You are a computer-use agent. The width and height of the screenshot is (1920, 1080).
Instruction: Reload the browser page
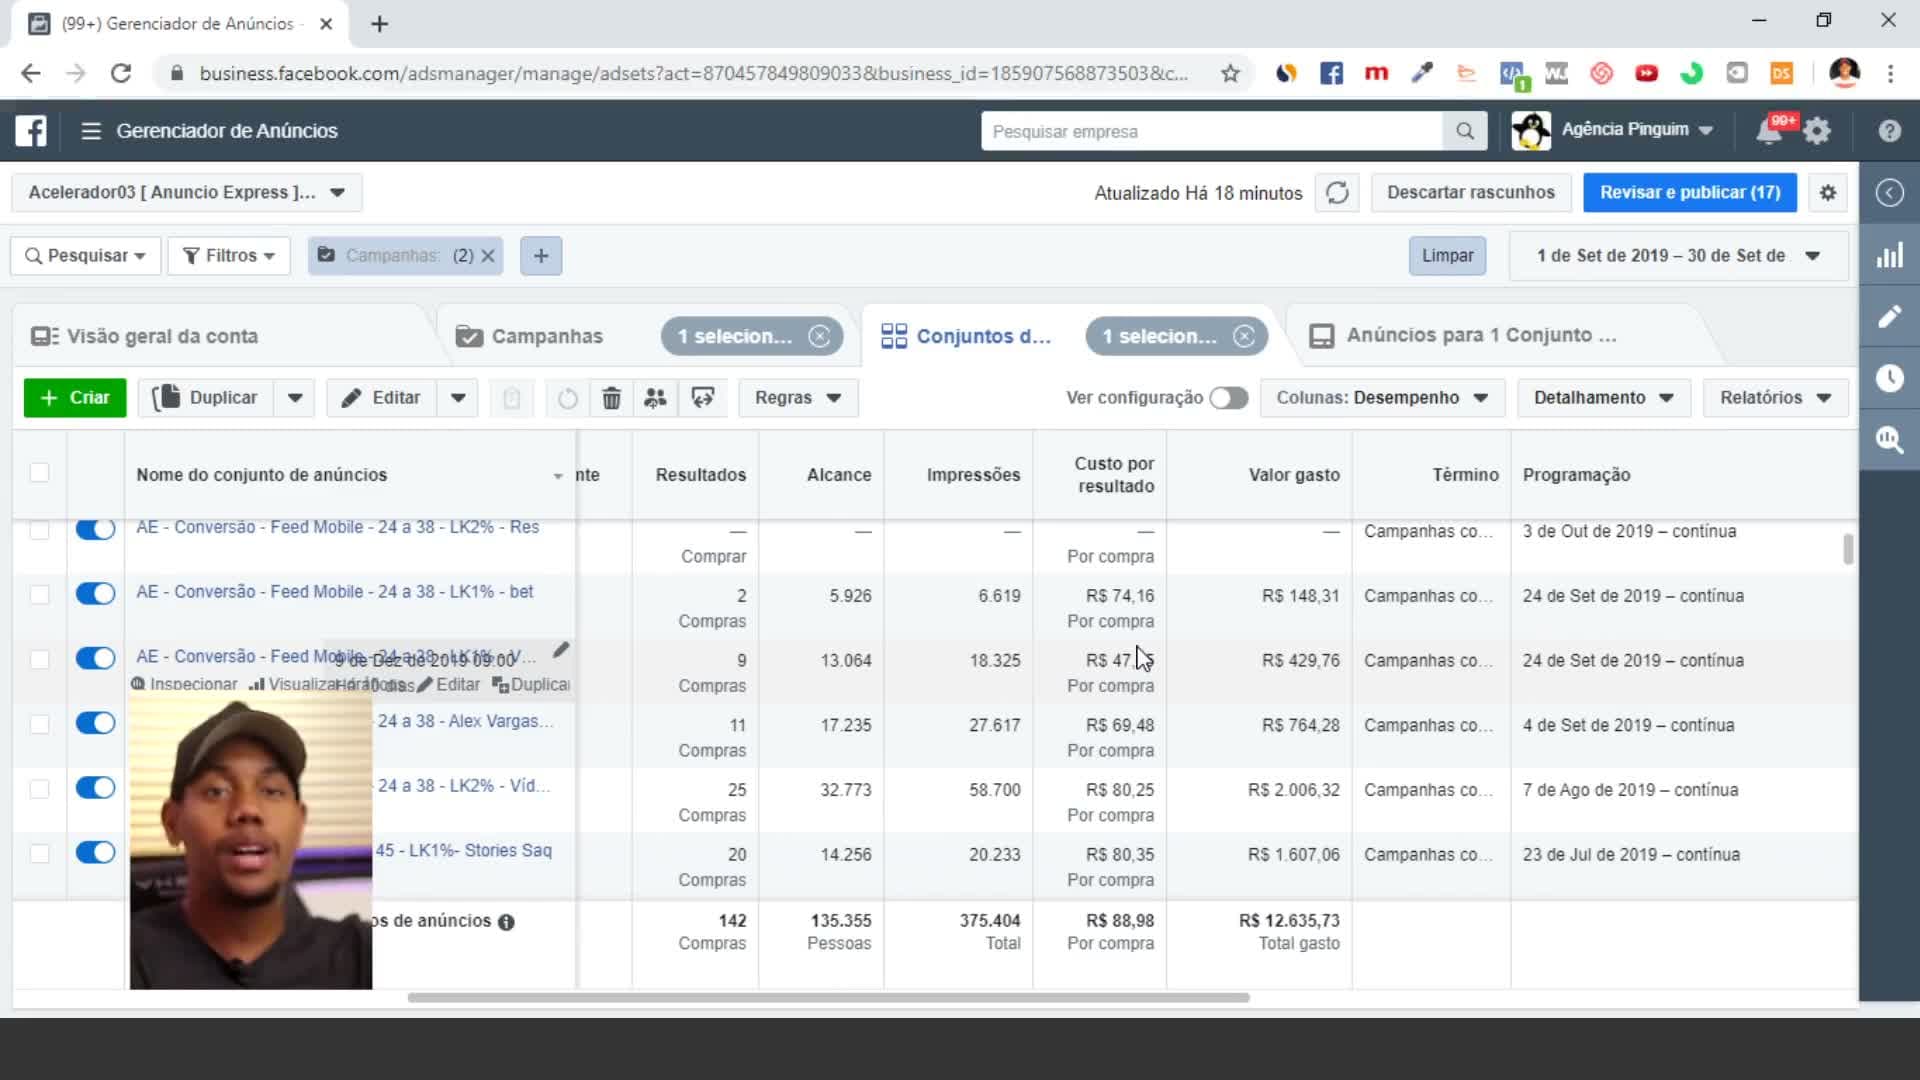coord(121,73)
